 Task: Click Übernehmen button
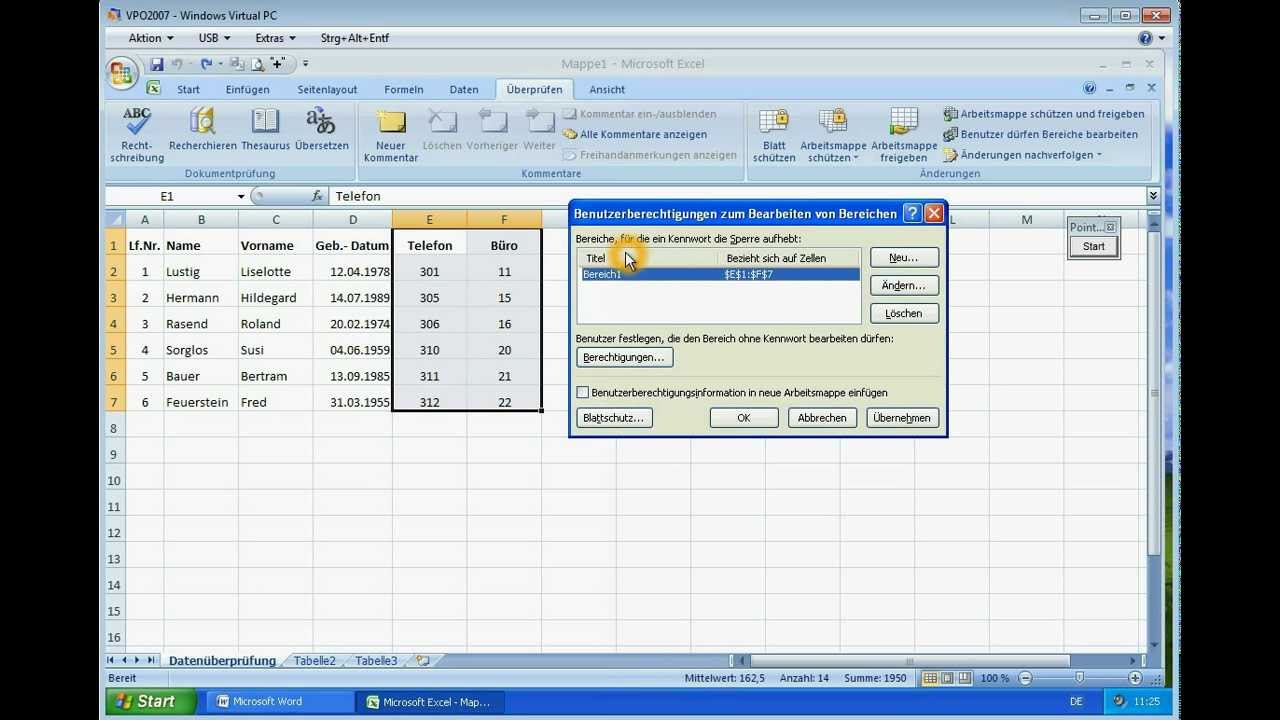point(902,418)
